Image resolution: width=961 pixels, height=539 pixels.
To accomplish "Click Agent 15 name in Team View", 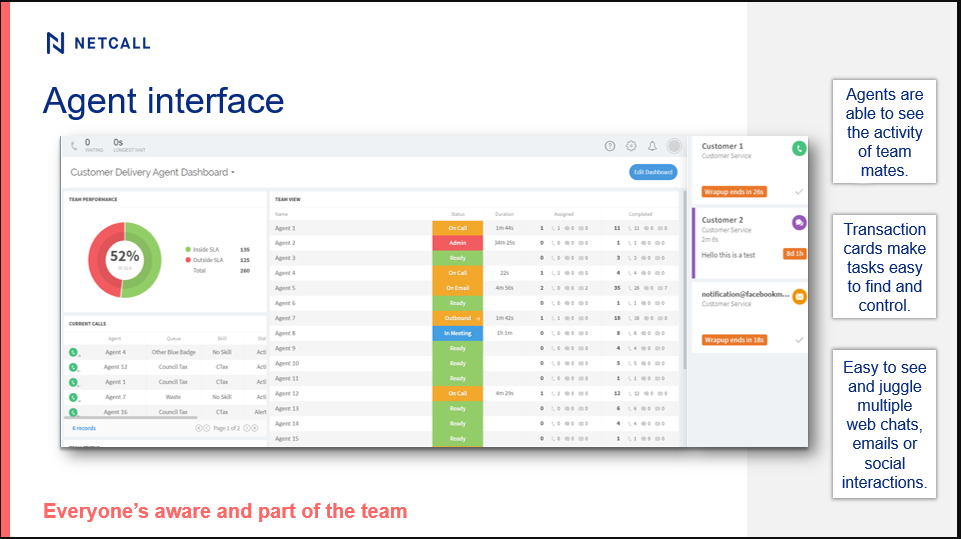I will pos(287,439).
